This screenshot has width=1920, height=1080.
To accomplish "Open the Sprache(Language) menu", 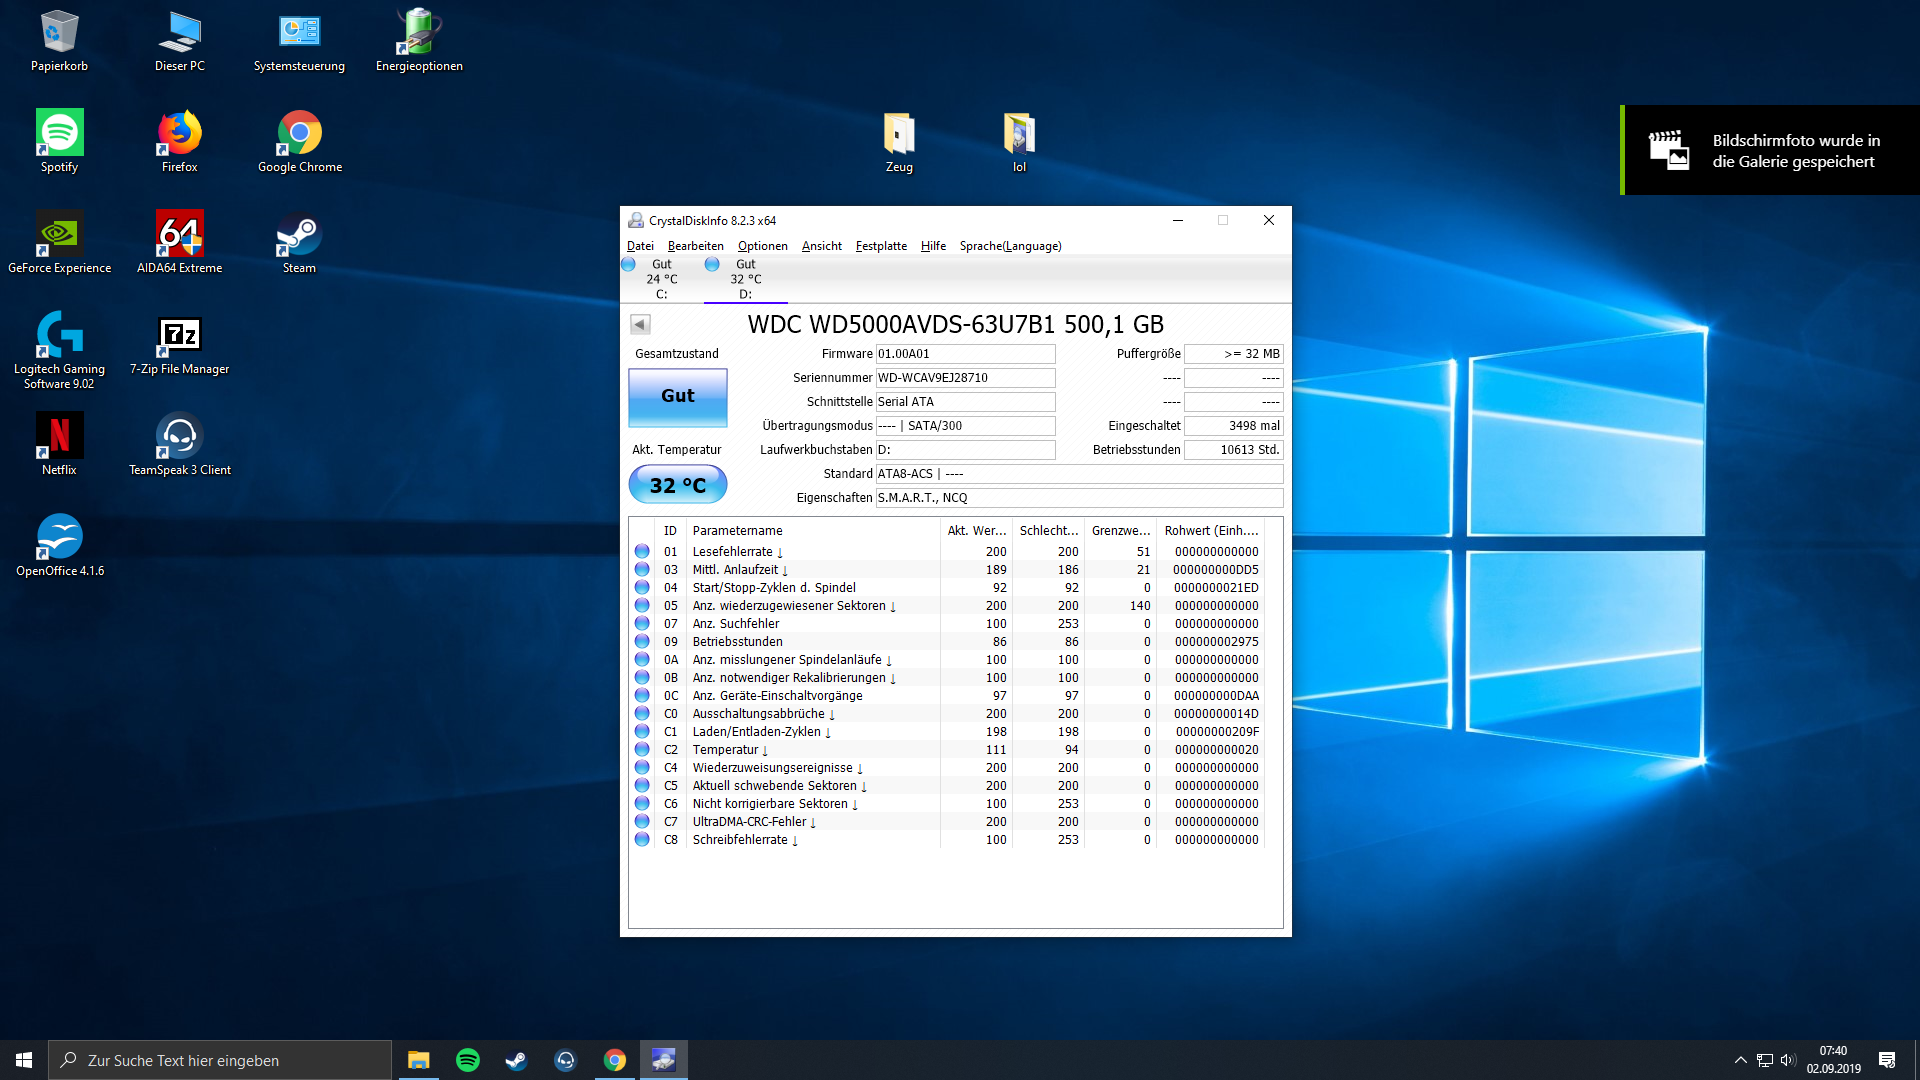I will (x=1010, y=246).
